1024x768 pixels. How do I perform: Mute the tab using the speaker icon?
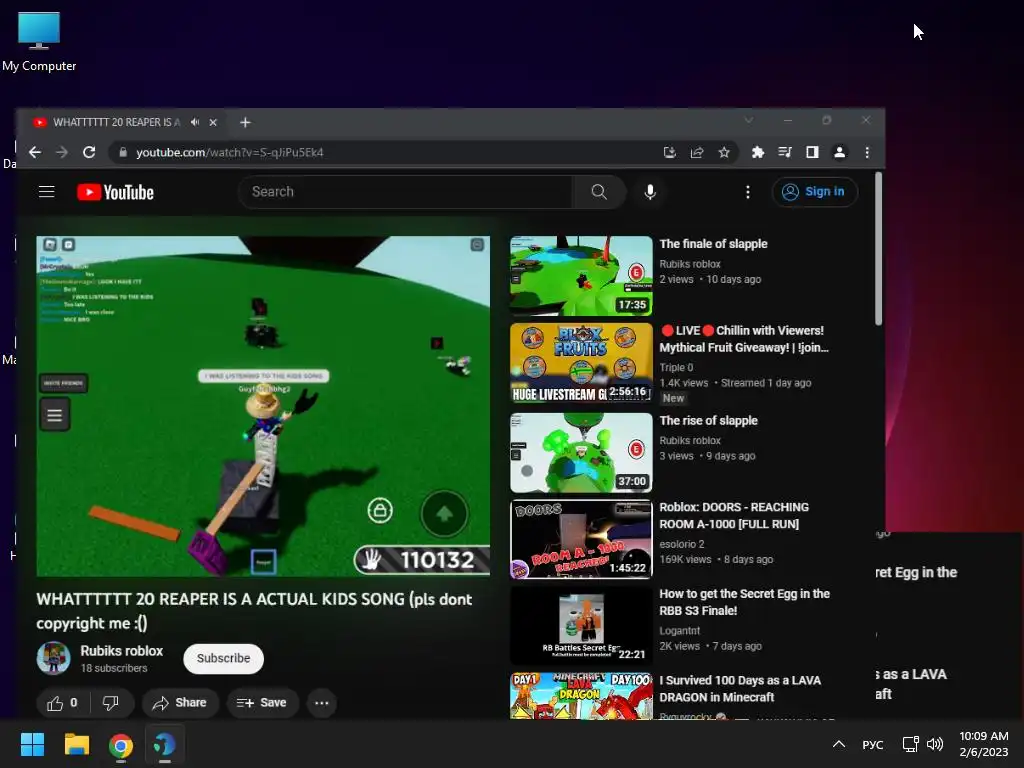point(195,122)
